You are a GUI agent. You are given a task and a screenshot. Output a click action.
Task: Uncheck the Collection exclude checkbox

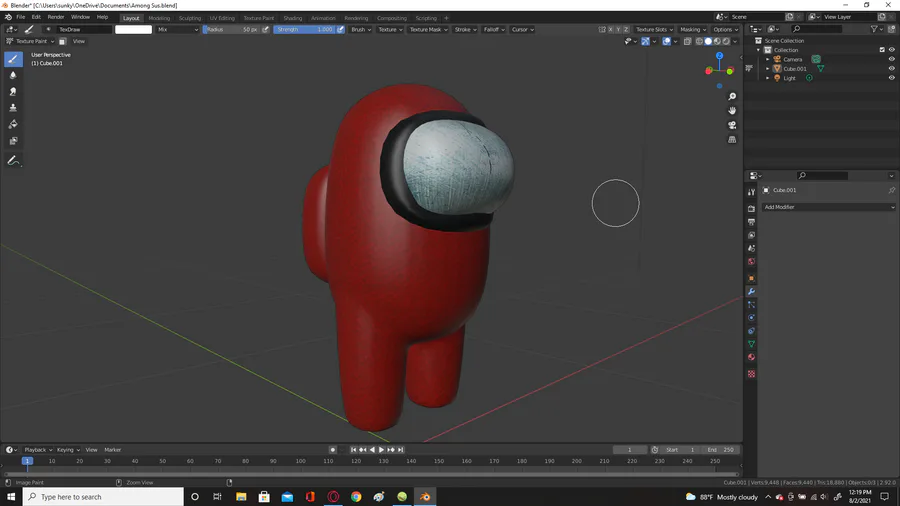pyautogui.click(x=882, y=50)
